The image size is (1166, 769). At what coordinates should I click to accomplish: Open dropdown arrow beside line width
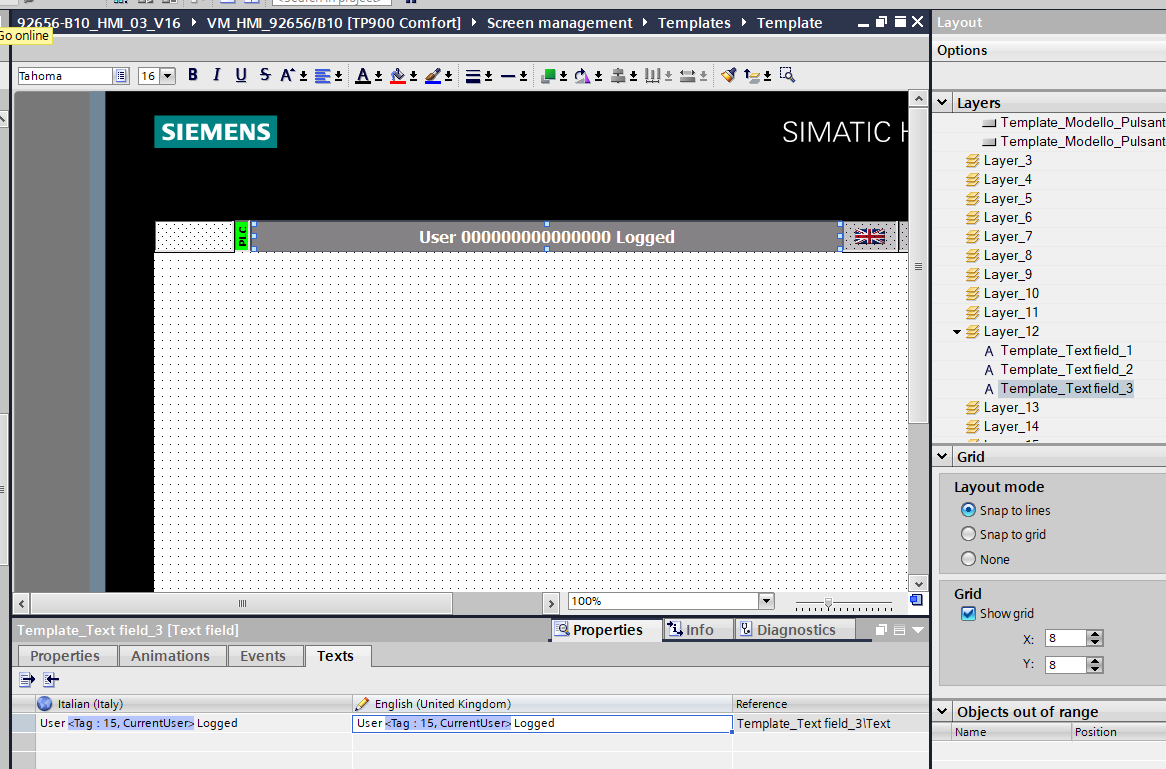488,76
